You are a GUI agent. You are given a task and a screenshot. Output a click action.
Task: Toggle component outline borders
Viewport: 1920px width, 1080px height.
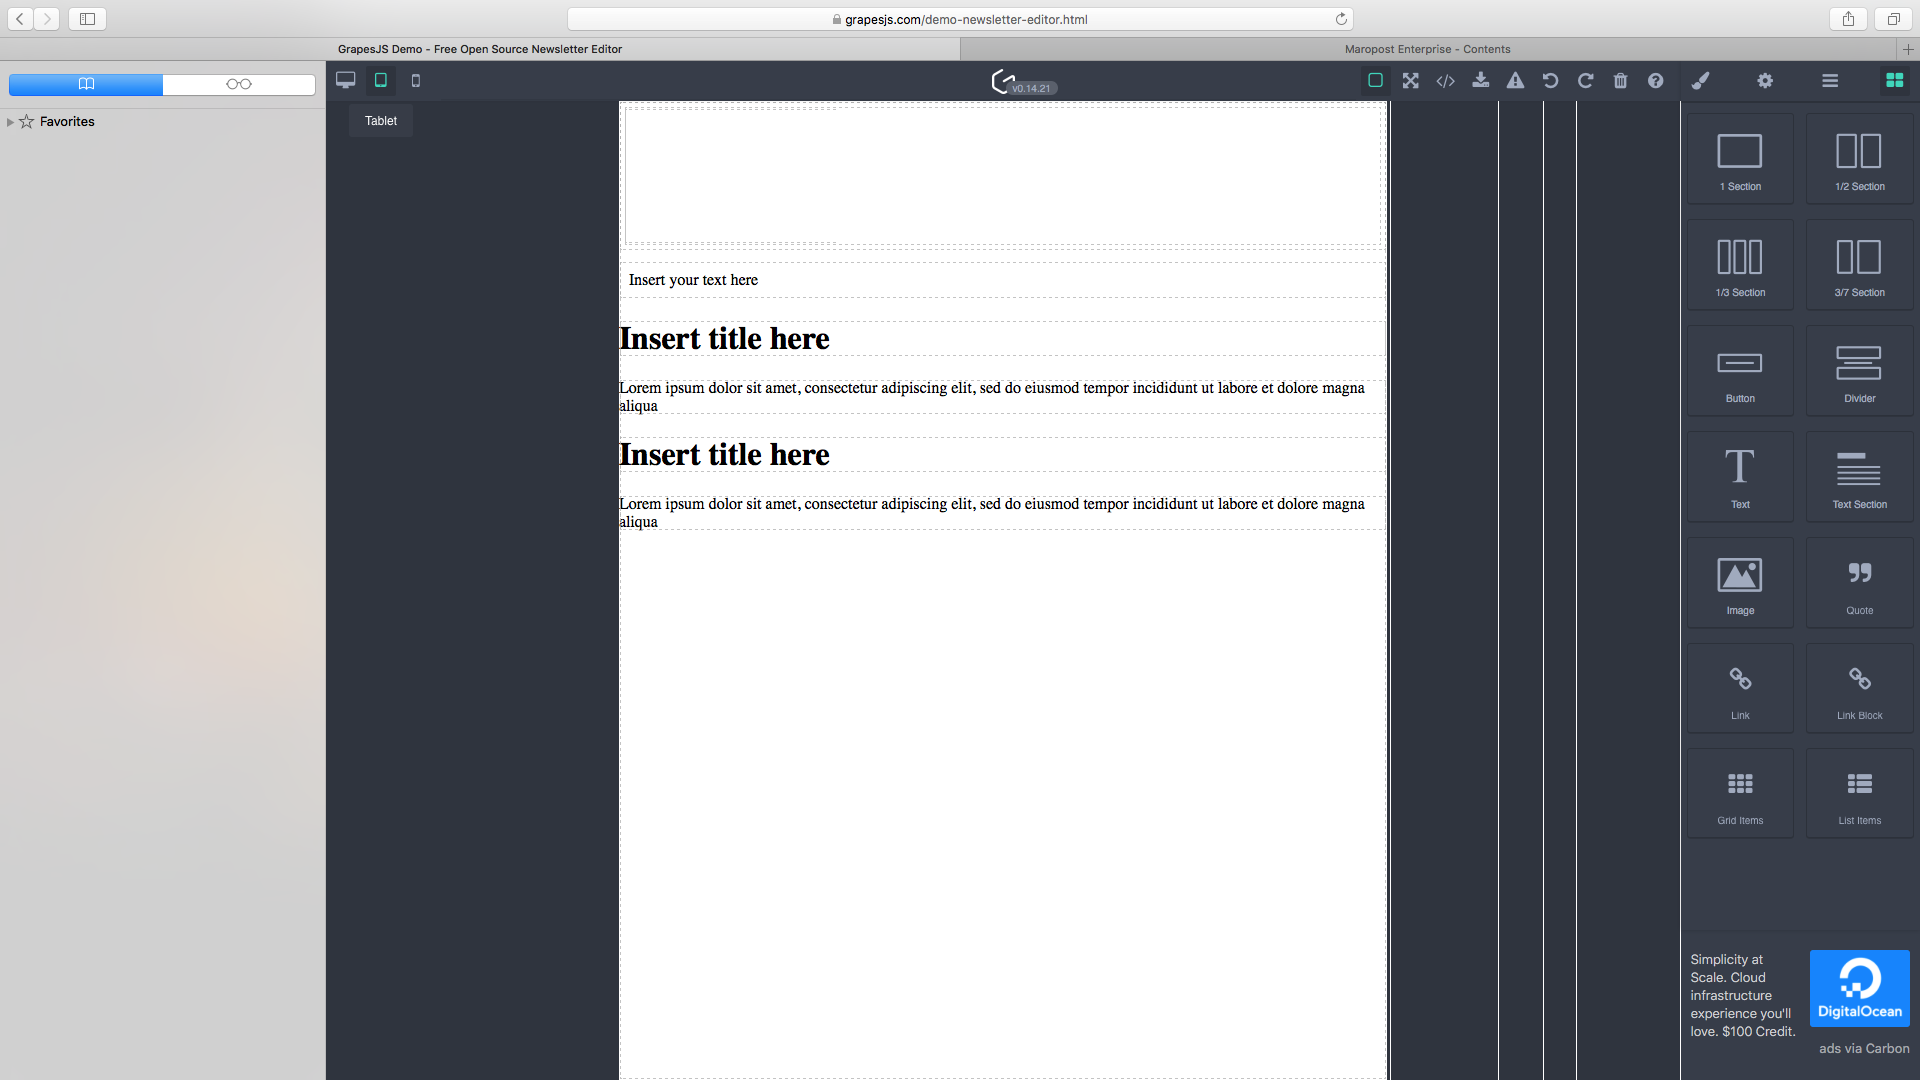(x=1375, y=81)
